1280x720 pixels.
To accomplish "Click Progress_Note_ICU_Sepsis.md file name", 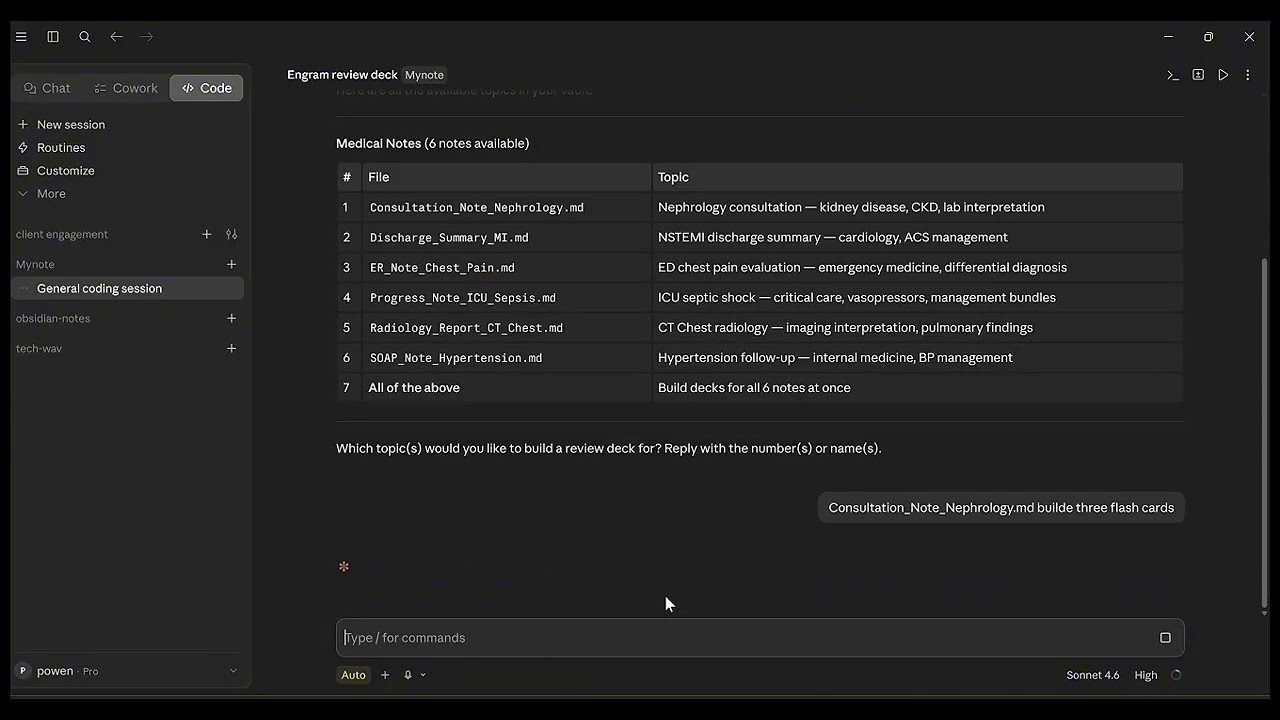I will pyautogui.click(x=463, y=297).
